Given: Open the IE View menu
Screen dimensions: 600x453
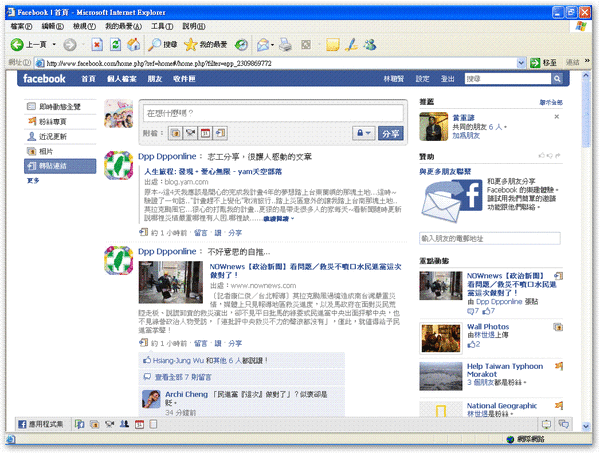Looking at the screenshot, I should [x=84, y=26].
